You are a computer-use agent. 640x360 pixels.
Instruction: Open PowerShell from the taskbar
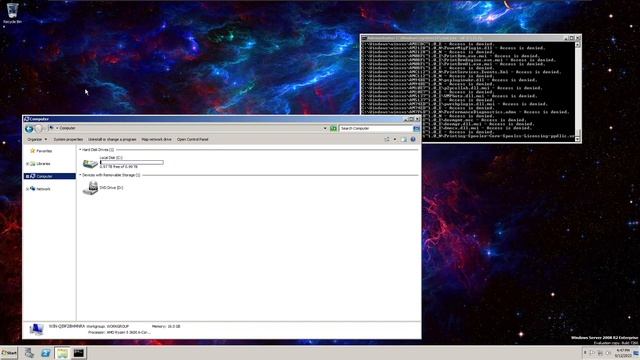[45, 353]
